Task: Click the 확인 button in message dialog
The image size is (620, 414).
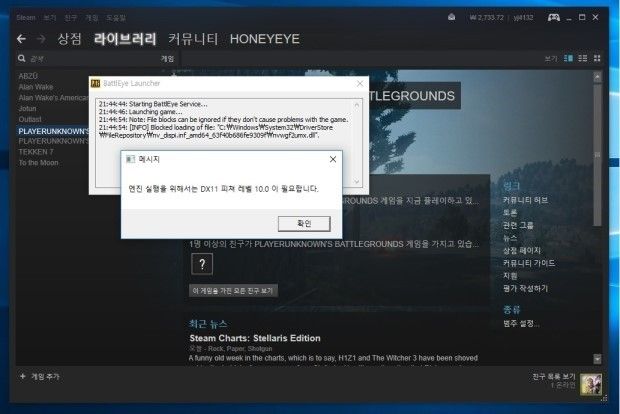Action: point(304,223)
